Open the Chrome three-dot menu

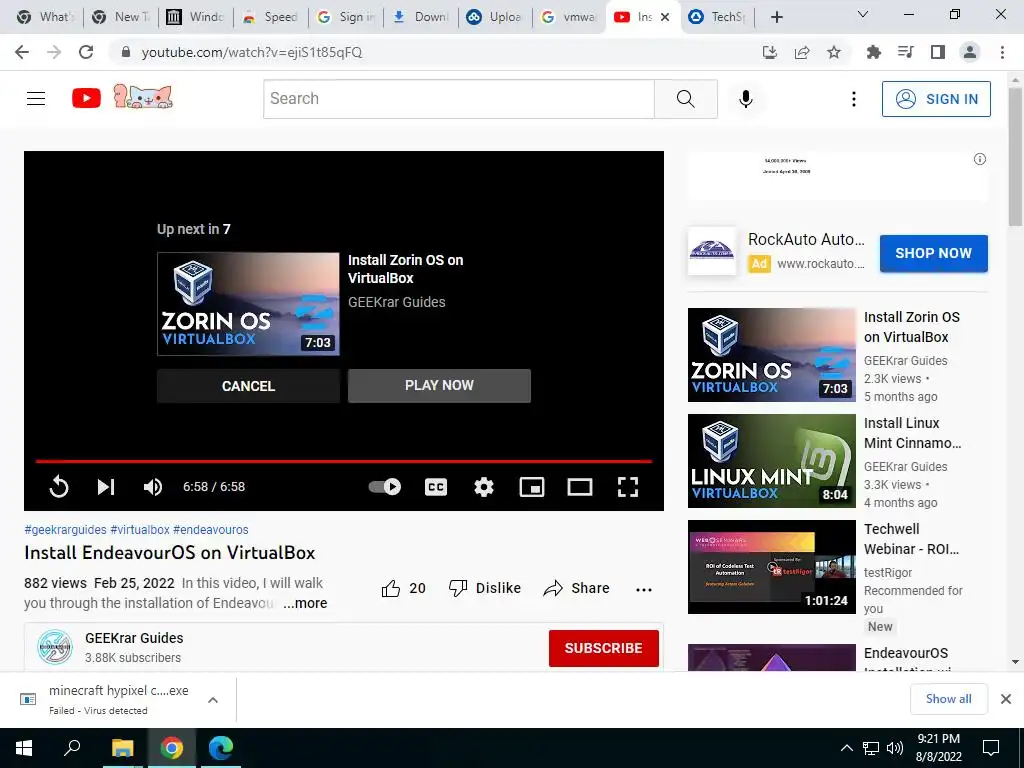pyautogui.click(x=1002, y=52)
